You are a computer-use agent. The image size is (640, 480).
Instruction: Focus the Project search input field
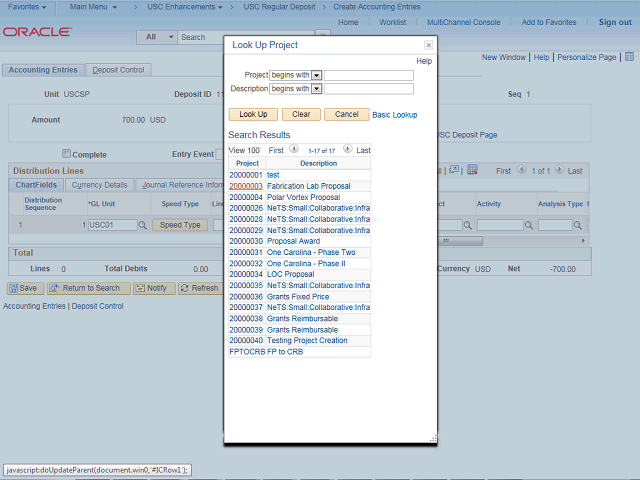coord(369,75)
